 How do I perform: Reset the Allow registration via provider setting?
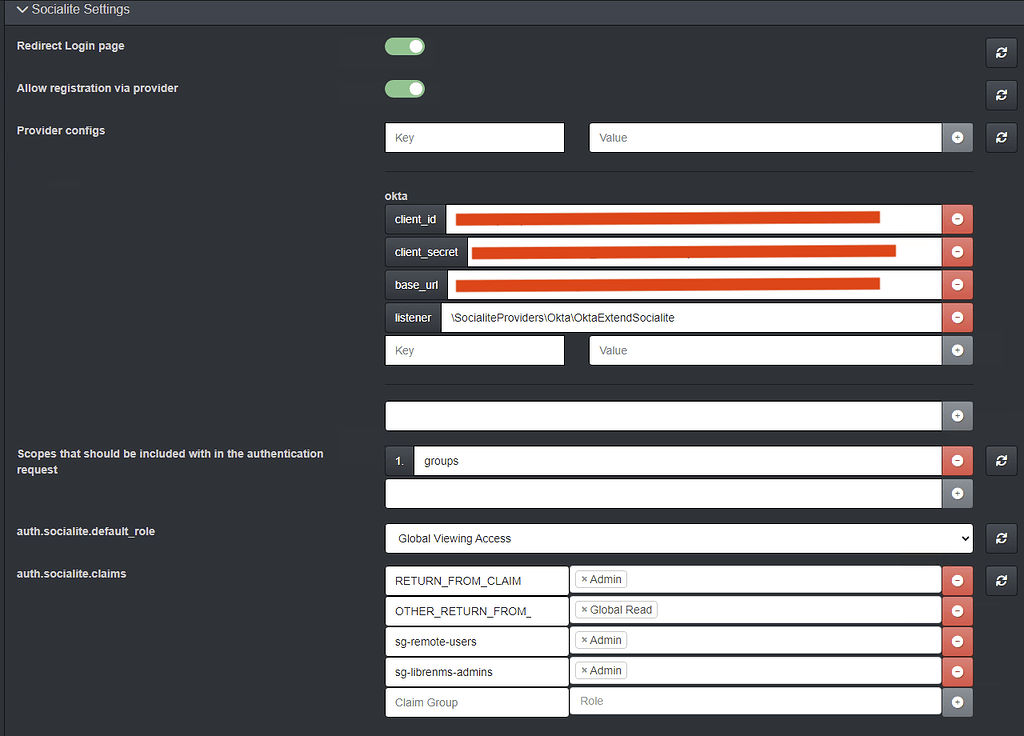click(1001, 95)
